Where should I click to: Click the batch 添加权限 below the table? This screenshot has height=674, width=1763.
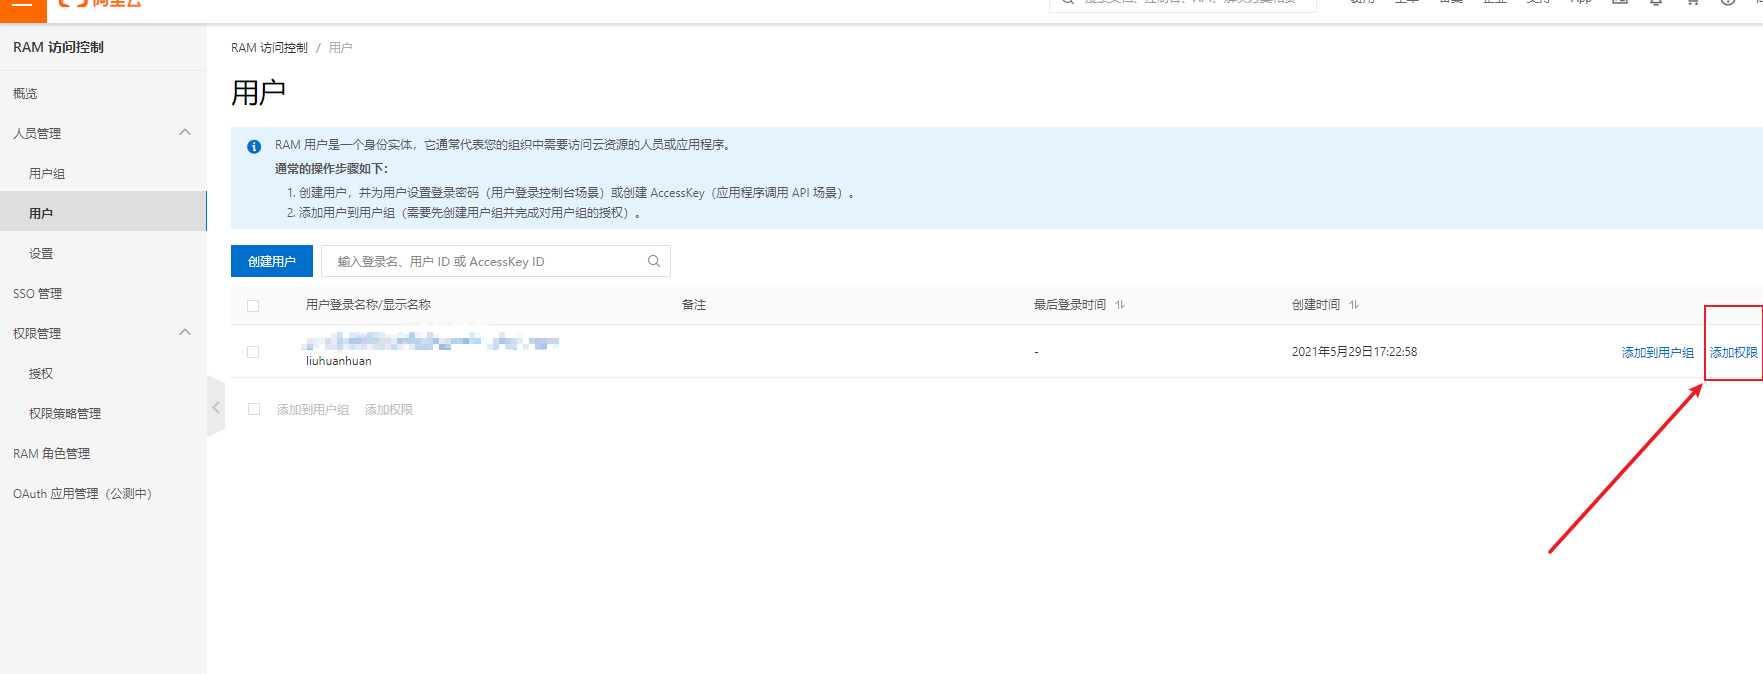point(389,409)
